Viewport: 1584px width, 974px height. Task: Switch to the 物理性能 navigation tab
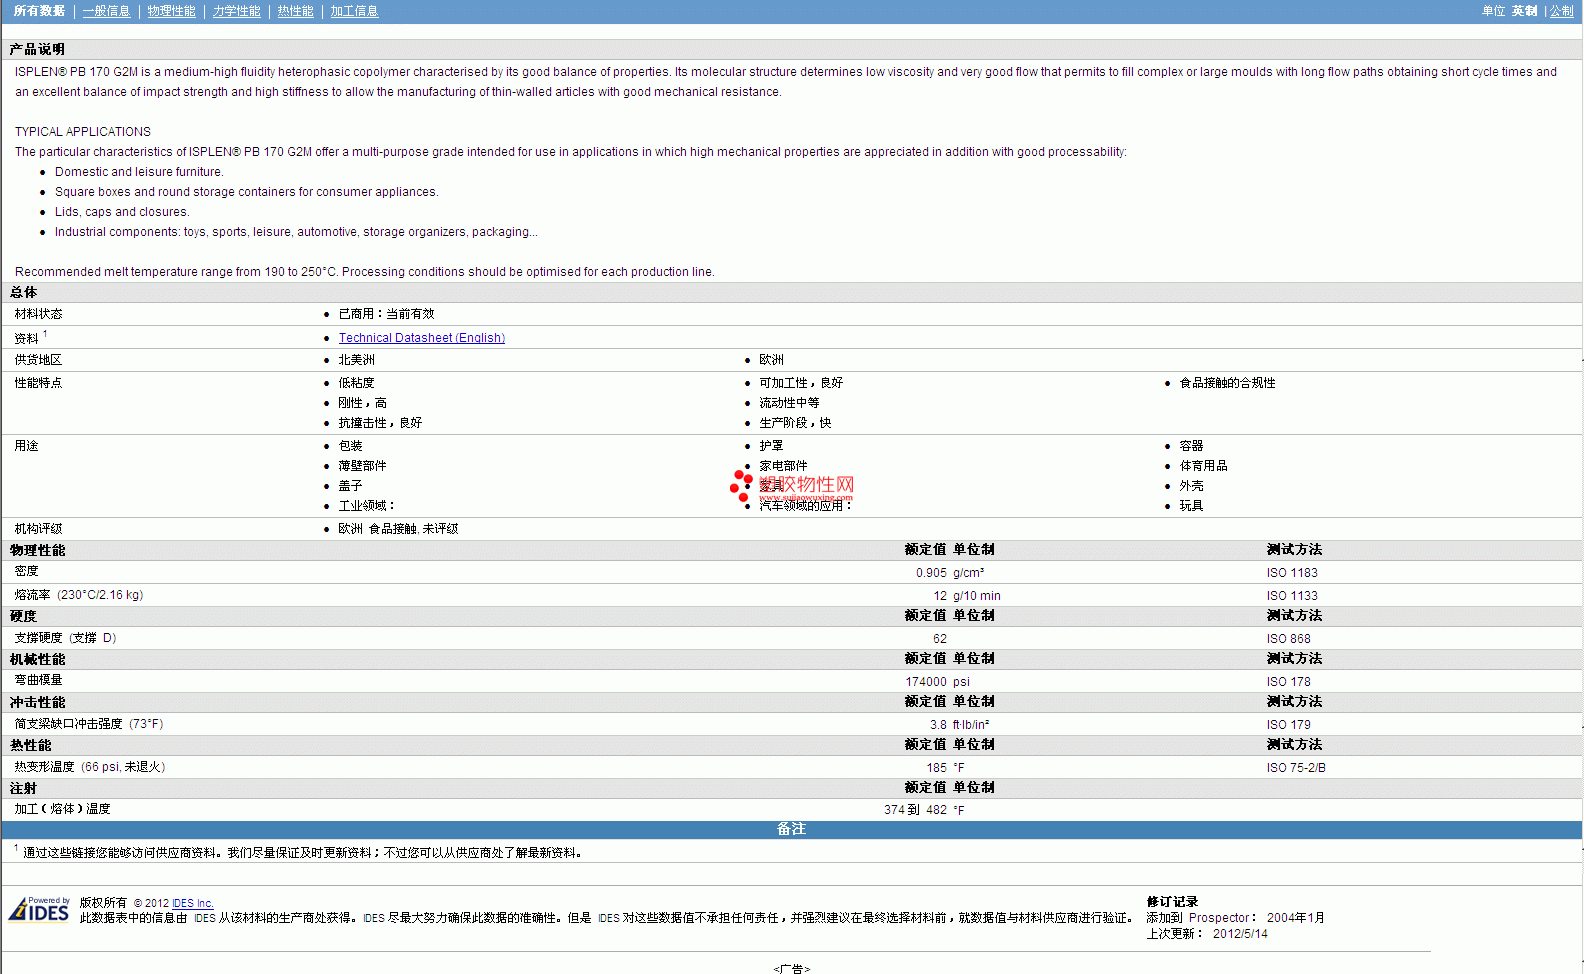171,11
